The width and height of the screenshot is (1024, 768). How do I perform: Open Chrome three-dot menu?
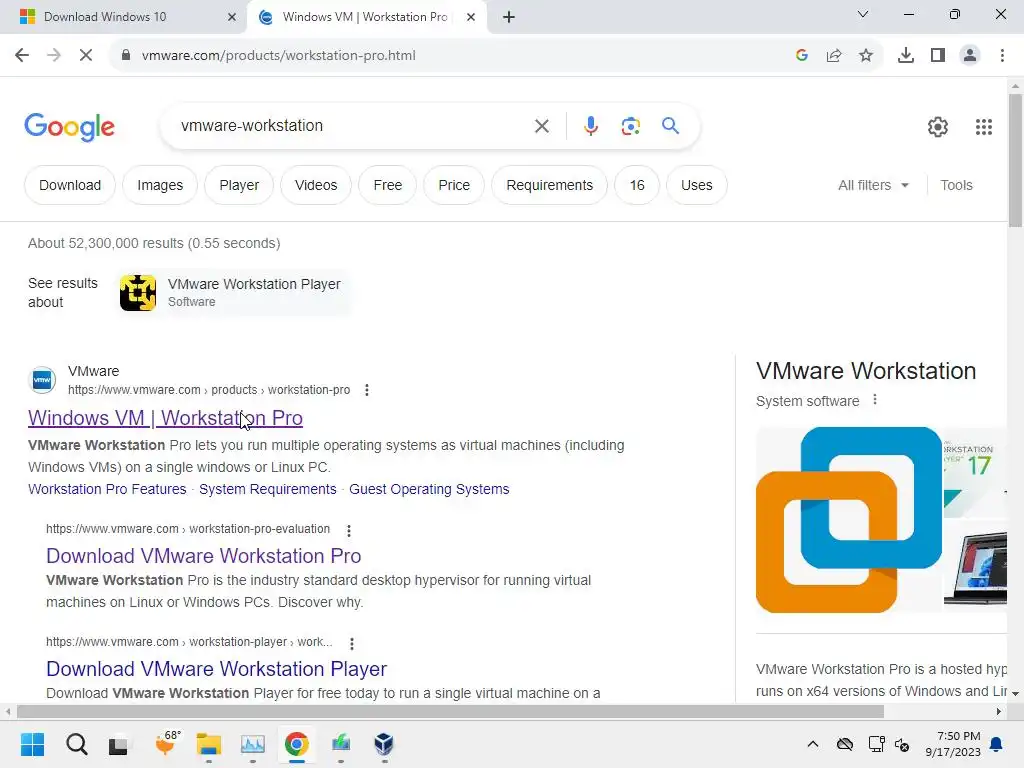pyautogui.click(x=1002, y=56)
